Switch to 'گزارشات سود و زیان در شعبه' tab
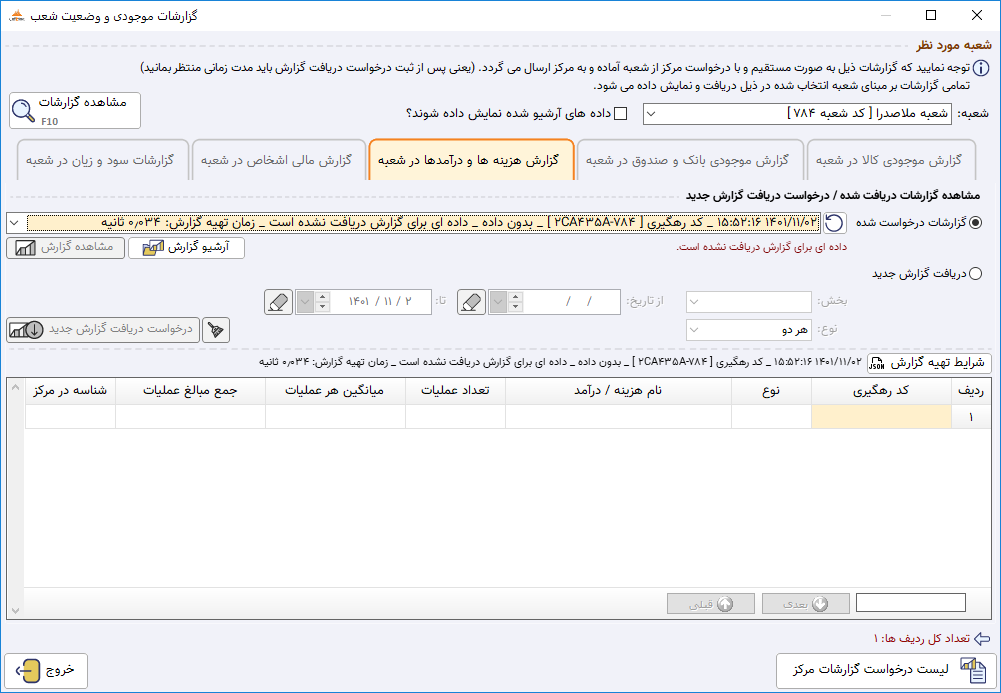This screenshot has width=1001, height=693. pos(102,160)
